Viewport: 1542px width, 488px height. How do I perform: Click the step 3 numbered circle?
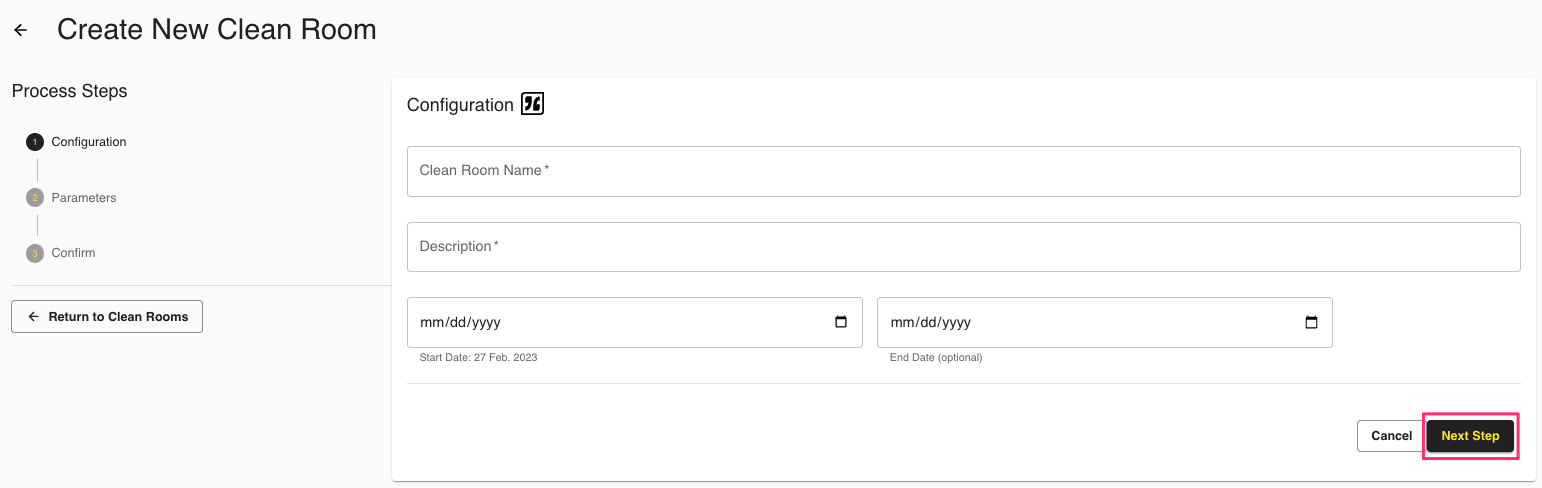pos(35,253)
